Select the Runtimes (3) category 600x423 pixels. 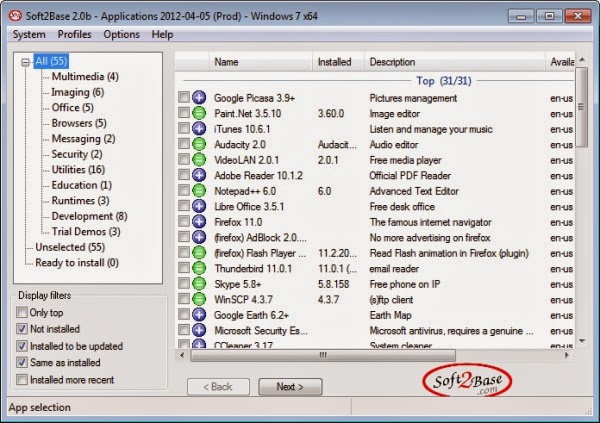[80, 201]
